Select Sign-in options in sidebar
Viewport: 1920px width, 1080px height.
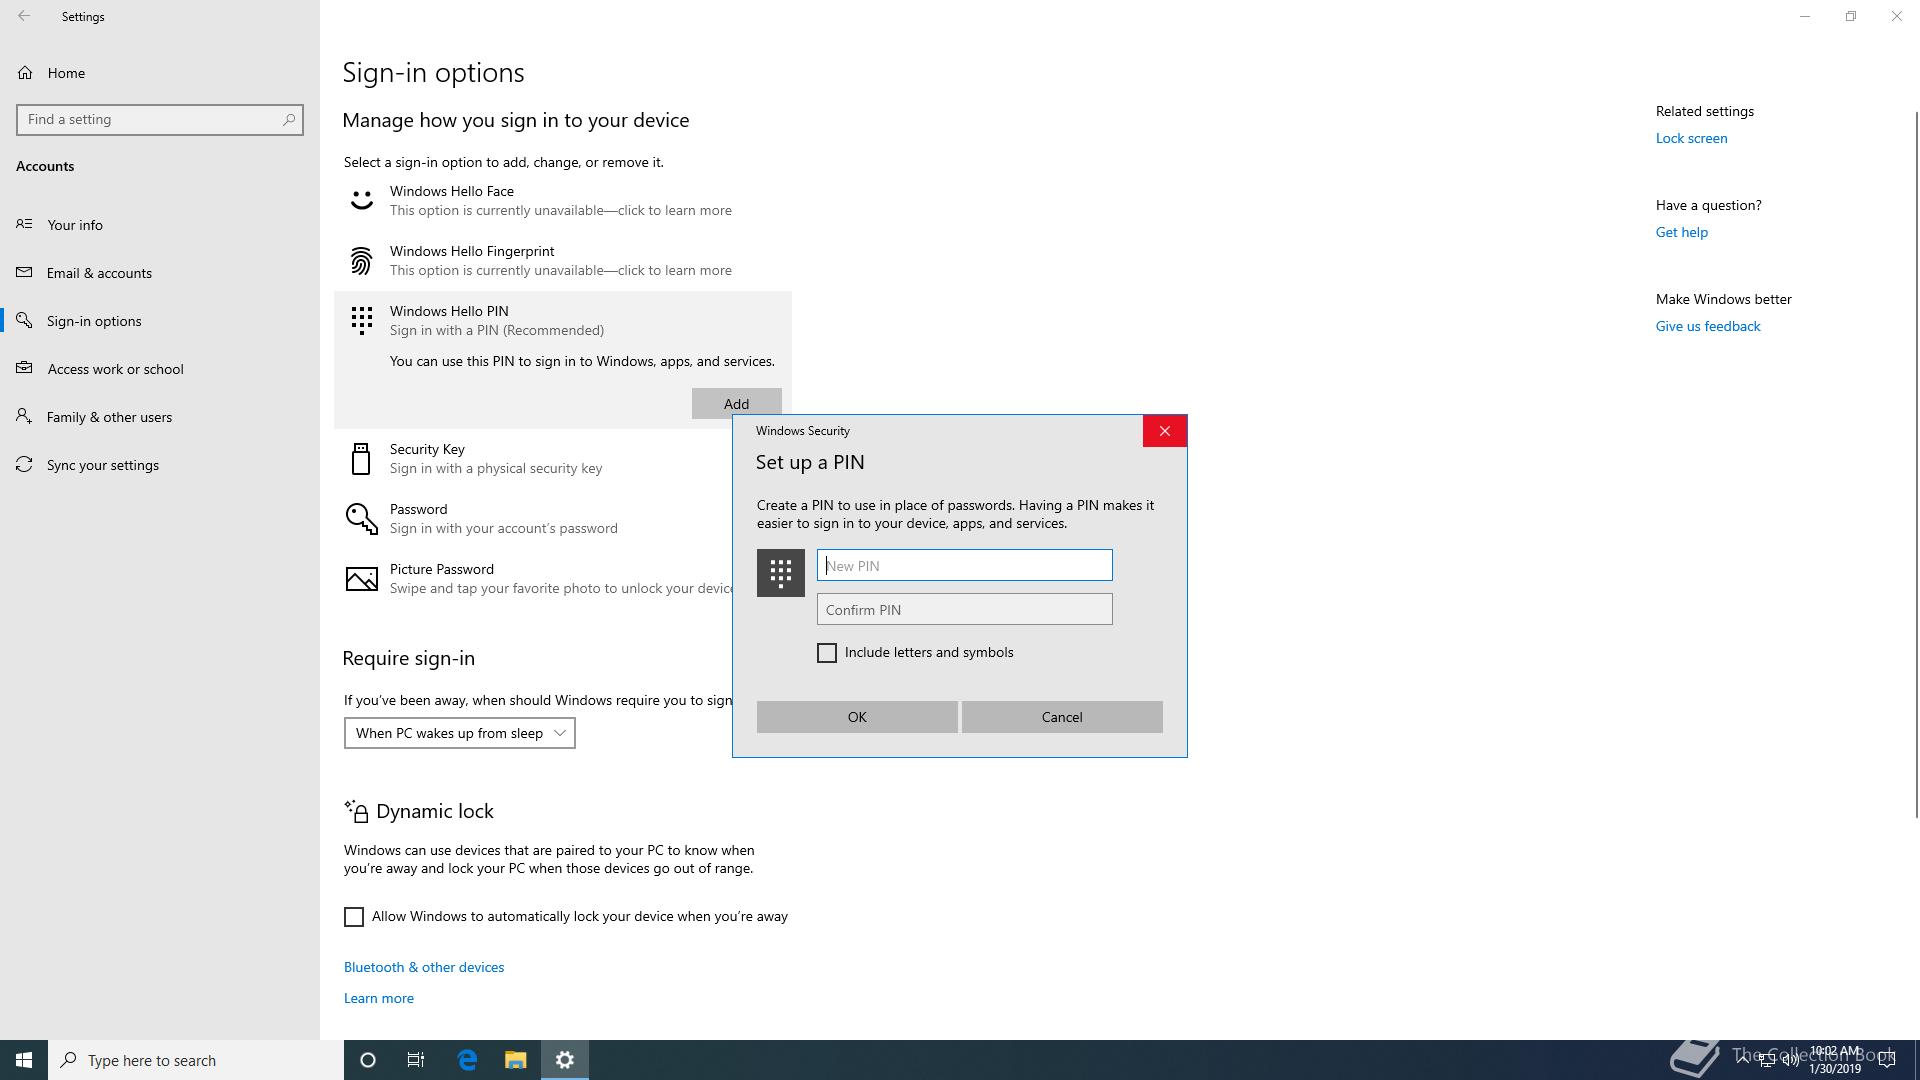click(160, 321)
